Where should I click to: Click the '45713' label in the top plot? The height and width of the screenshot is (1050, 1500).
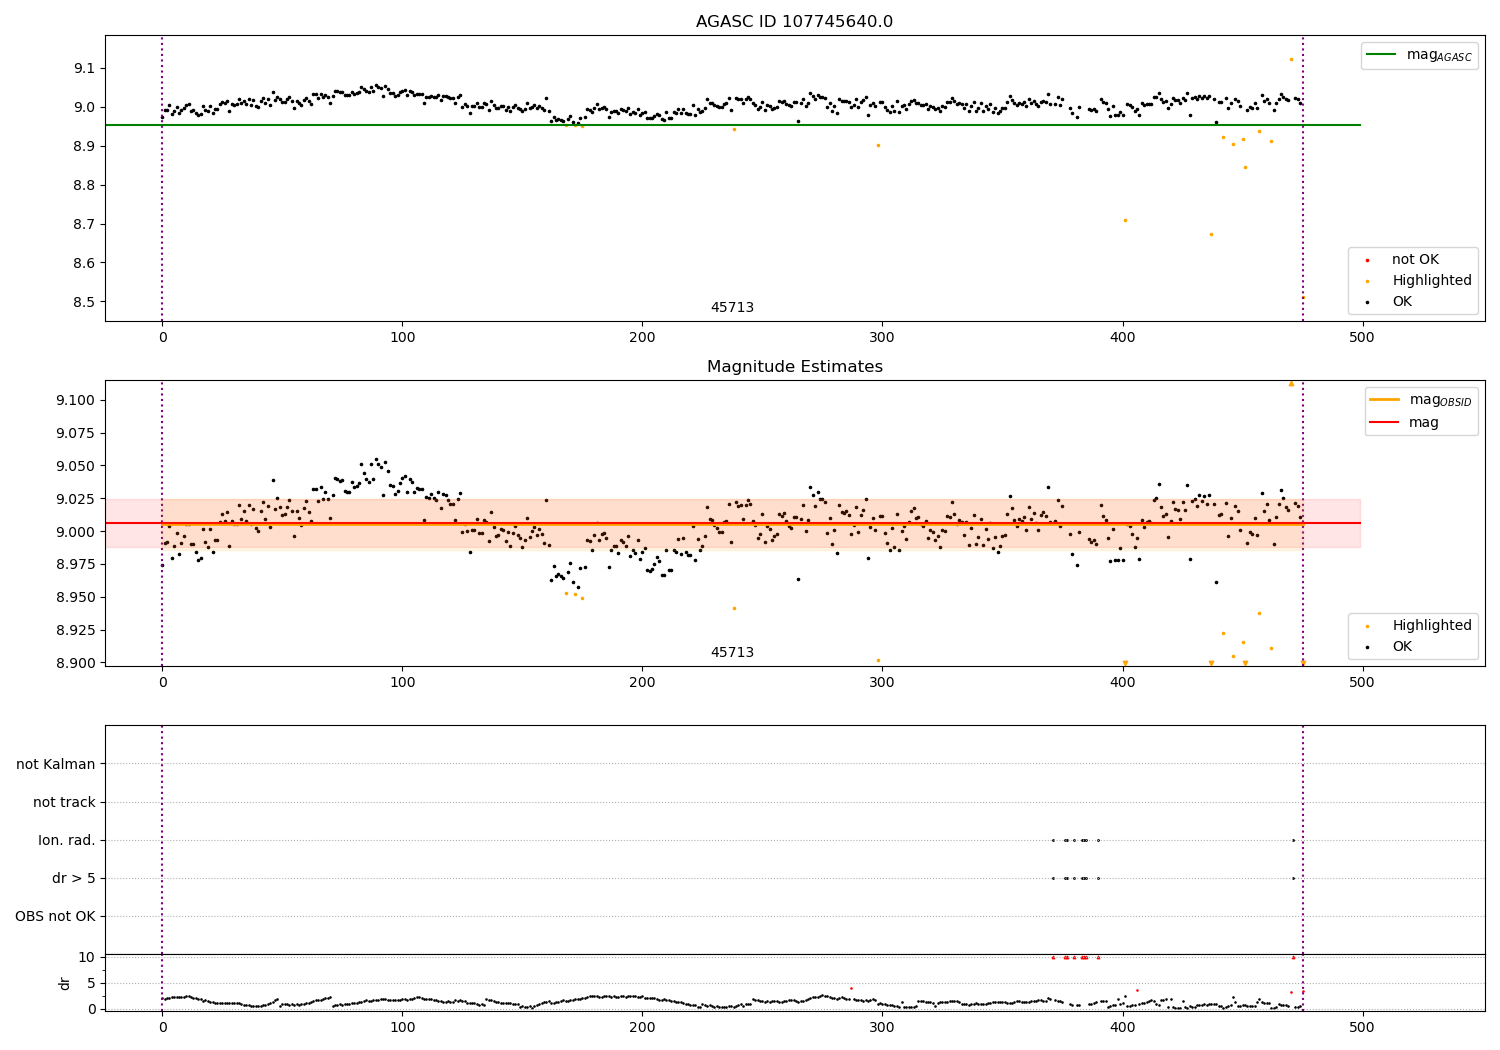(732, 308)
